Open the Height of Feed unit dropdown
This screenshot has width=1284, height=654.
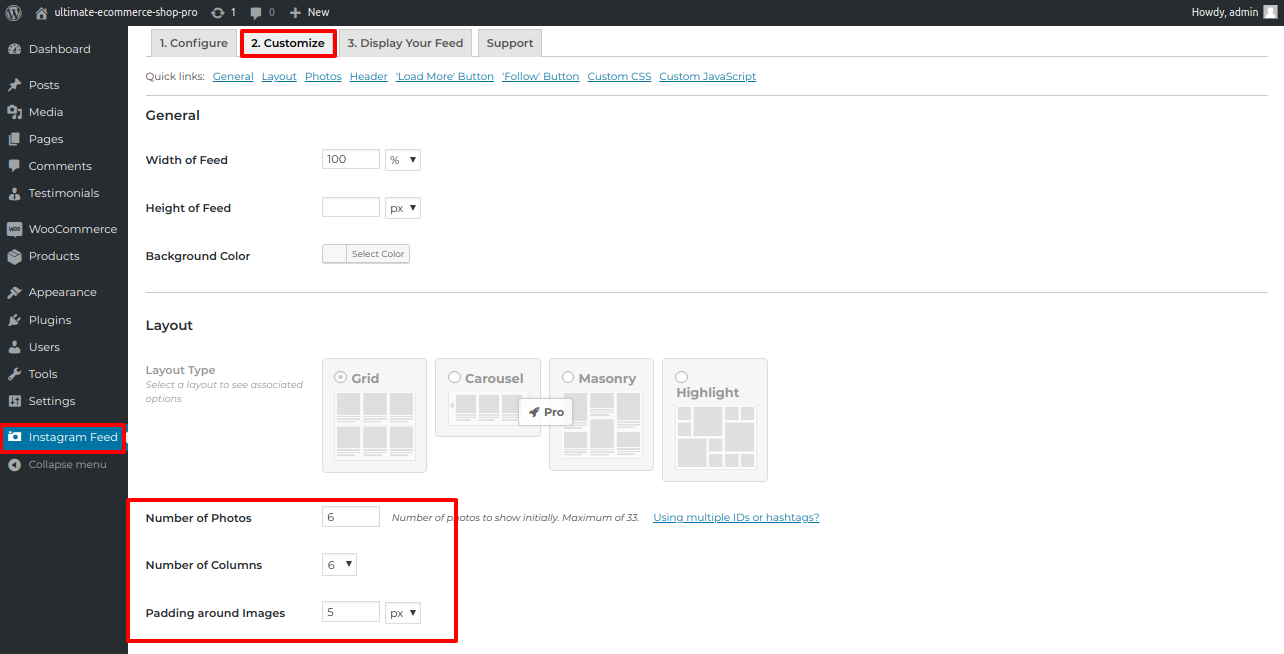[403, 208]
